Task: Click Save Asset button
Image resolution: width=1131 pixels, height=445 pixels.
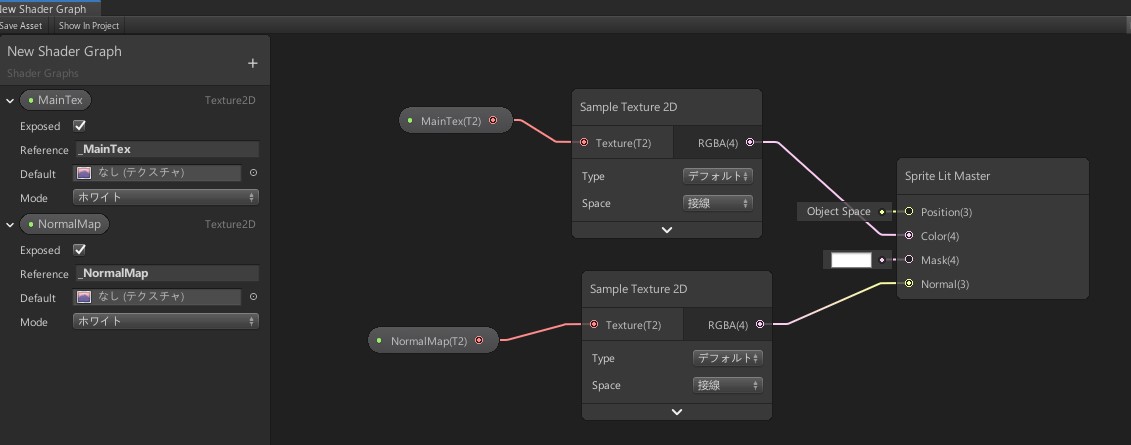Action: (21, 25)
